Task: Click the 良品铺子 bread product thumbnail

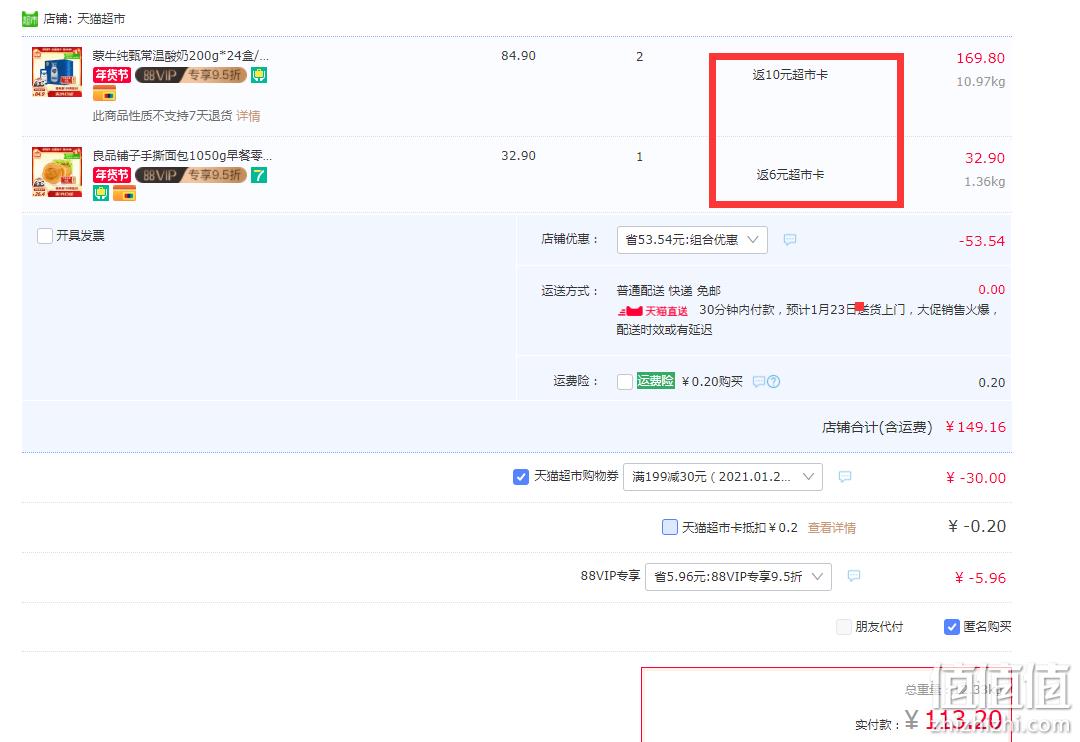Action: (57, 172)
